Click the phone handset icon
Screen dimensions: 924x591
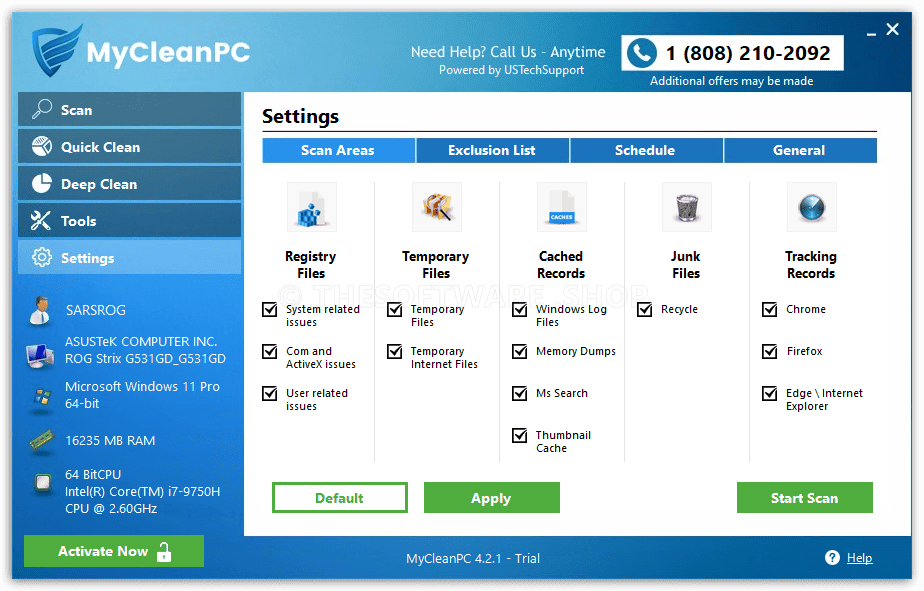click(x=642, y=53)
